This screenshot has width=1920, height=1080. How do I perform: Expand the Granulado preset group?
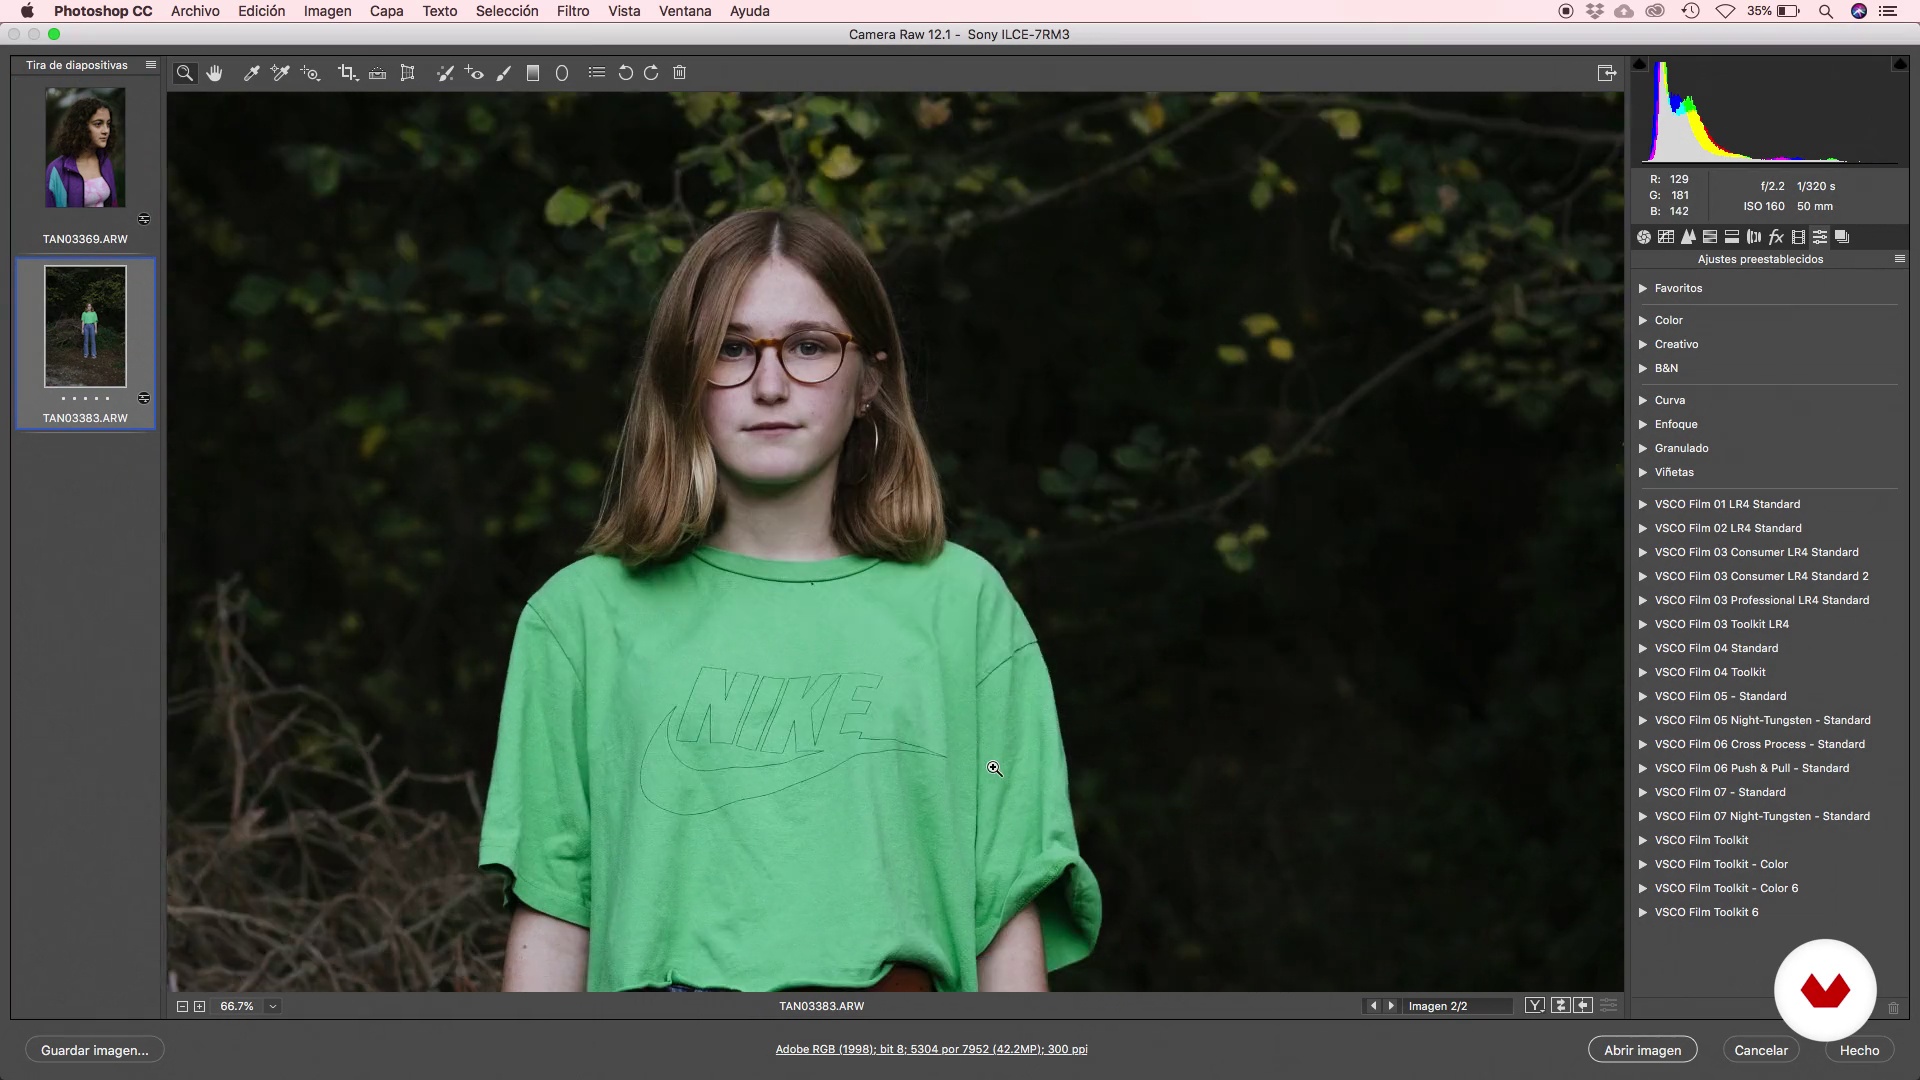tap(1643, 448)
